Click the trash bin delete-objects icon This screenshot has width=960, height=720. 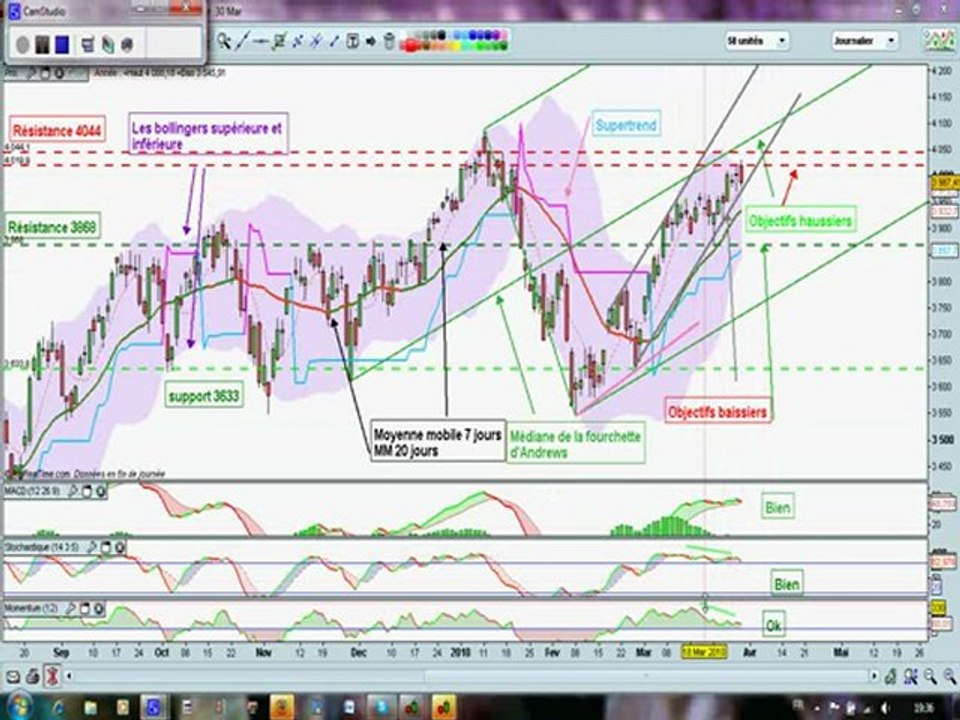coord(389,41)
